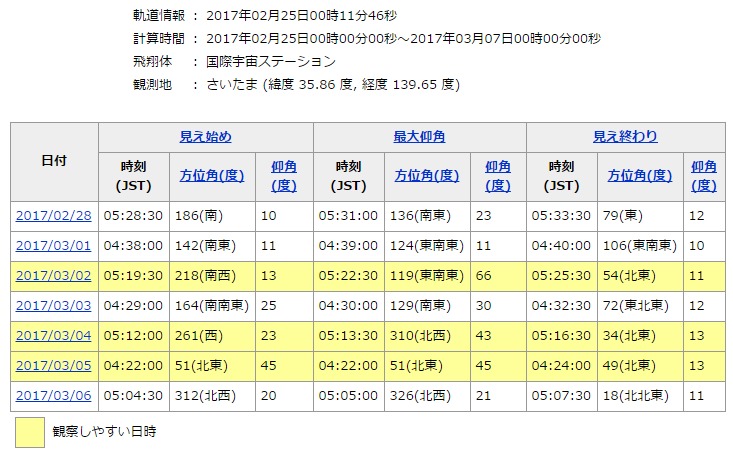Screen dimensions: 733x450
Task: Click the 日付 header cell
Action: 54,161
